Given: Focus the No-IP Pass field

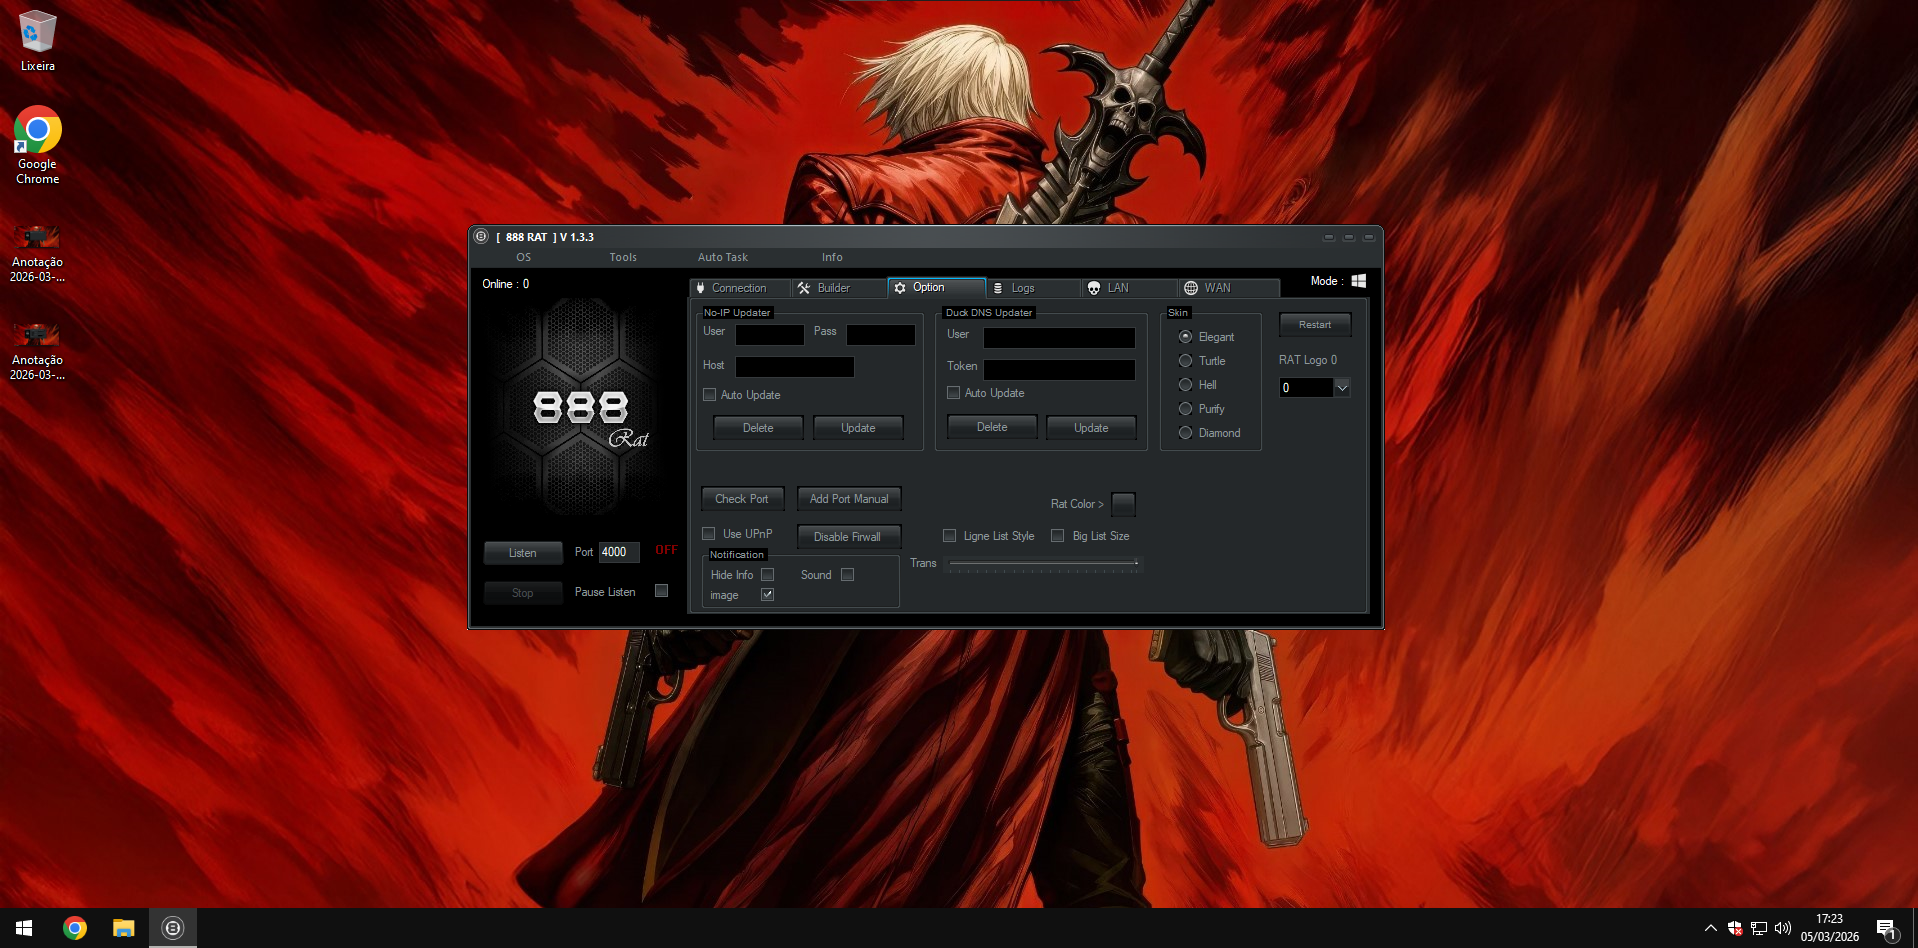Looking at the screenshot, I should tap(881, 335).
